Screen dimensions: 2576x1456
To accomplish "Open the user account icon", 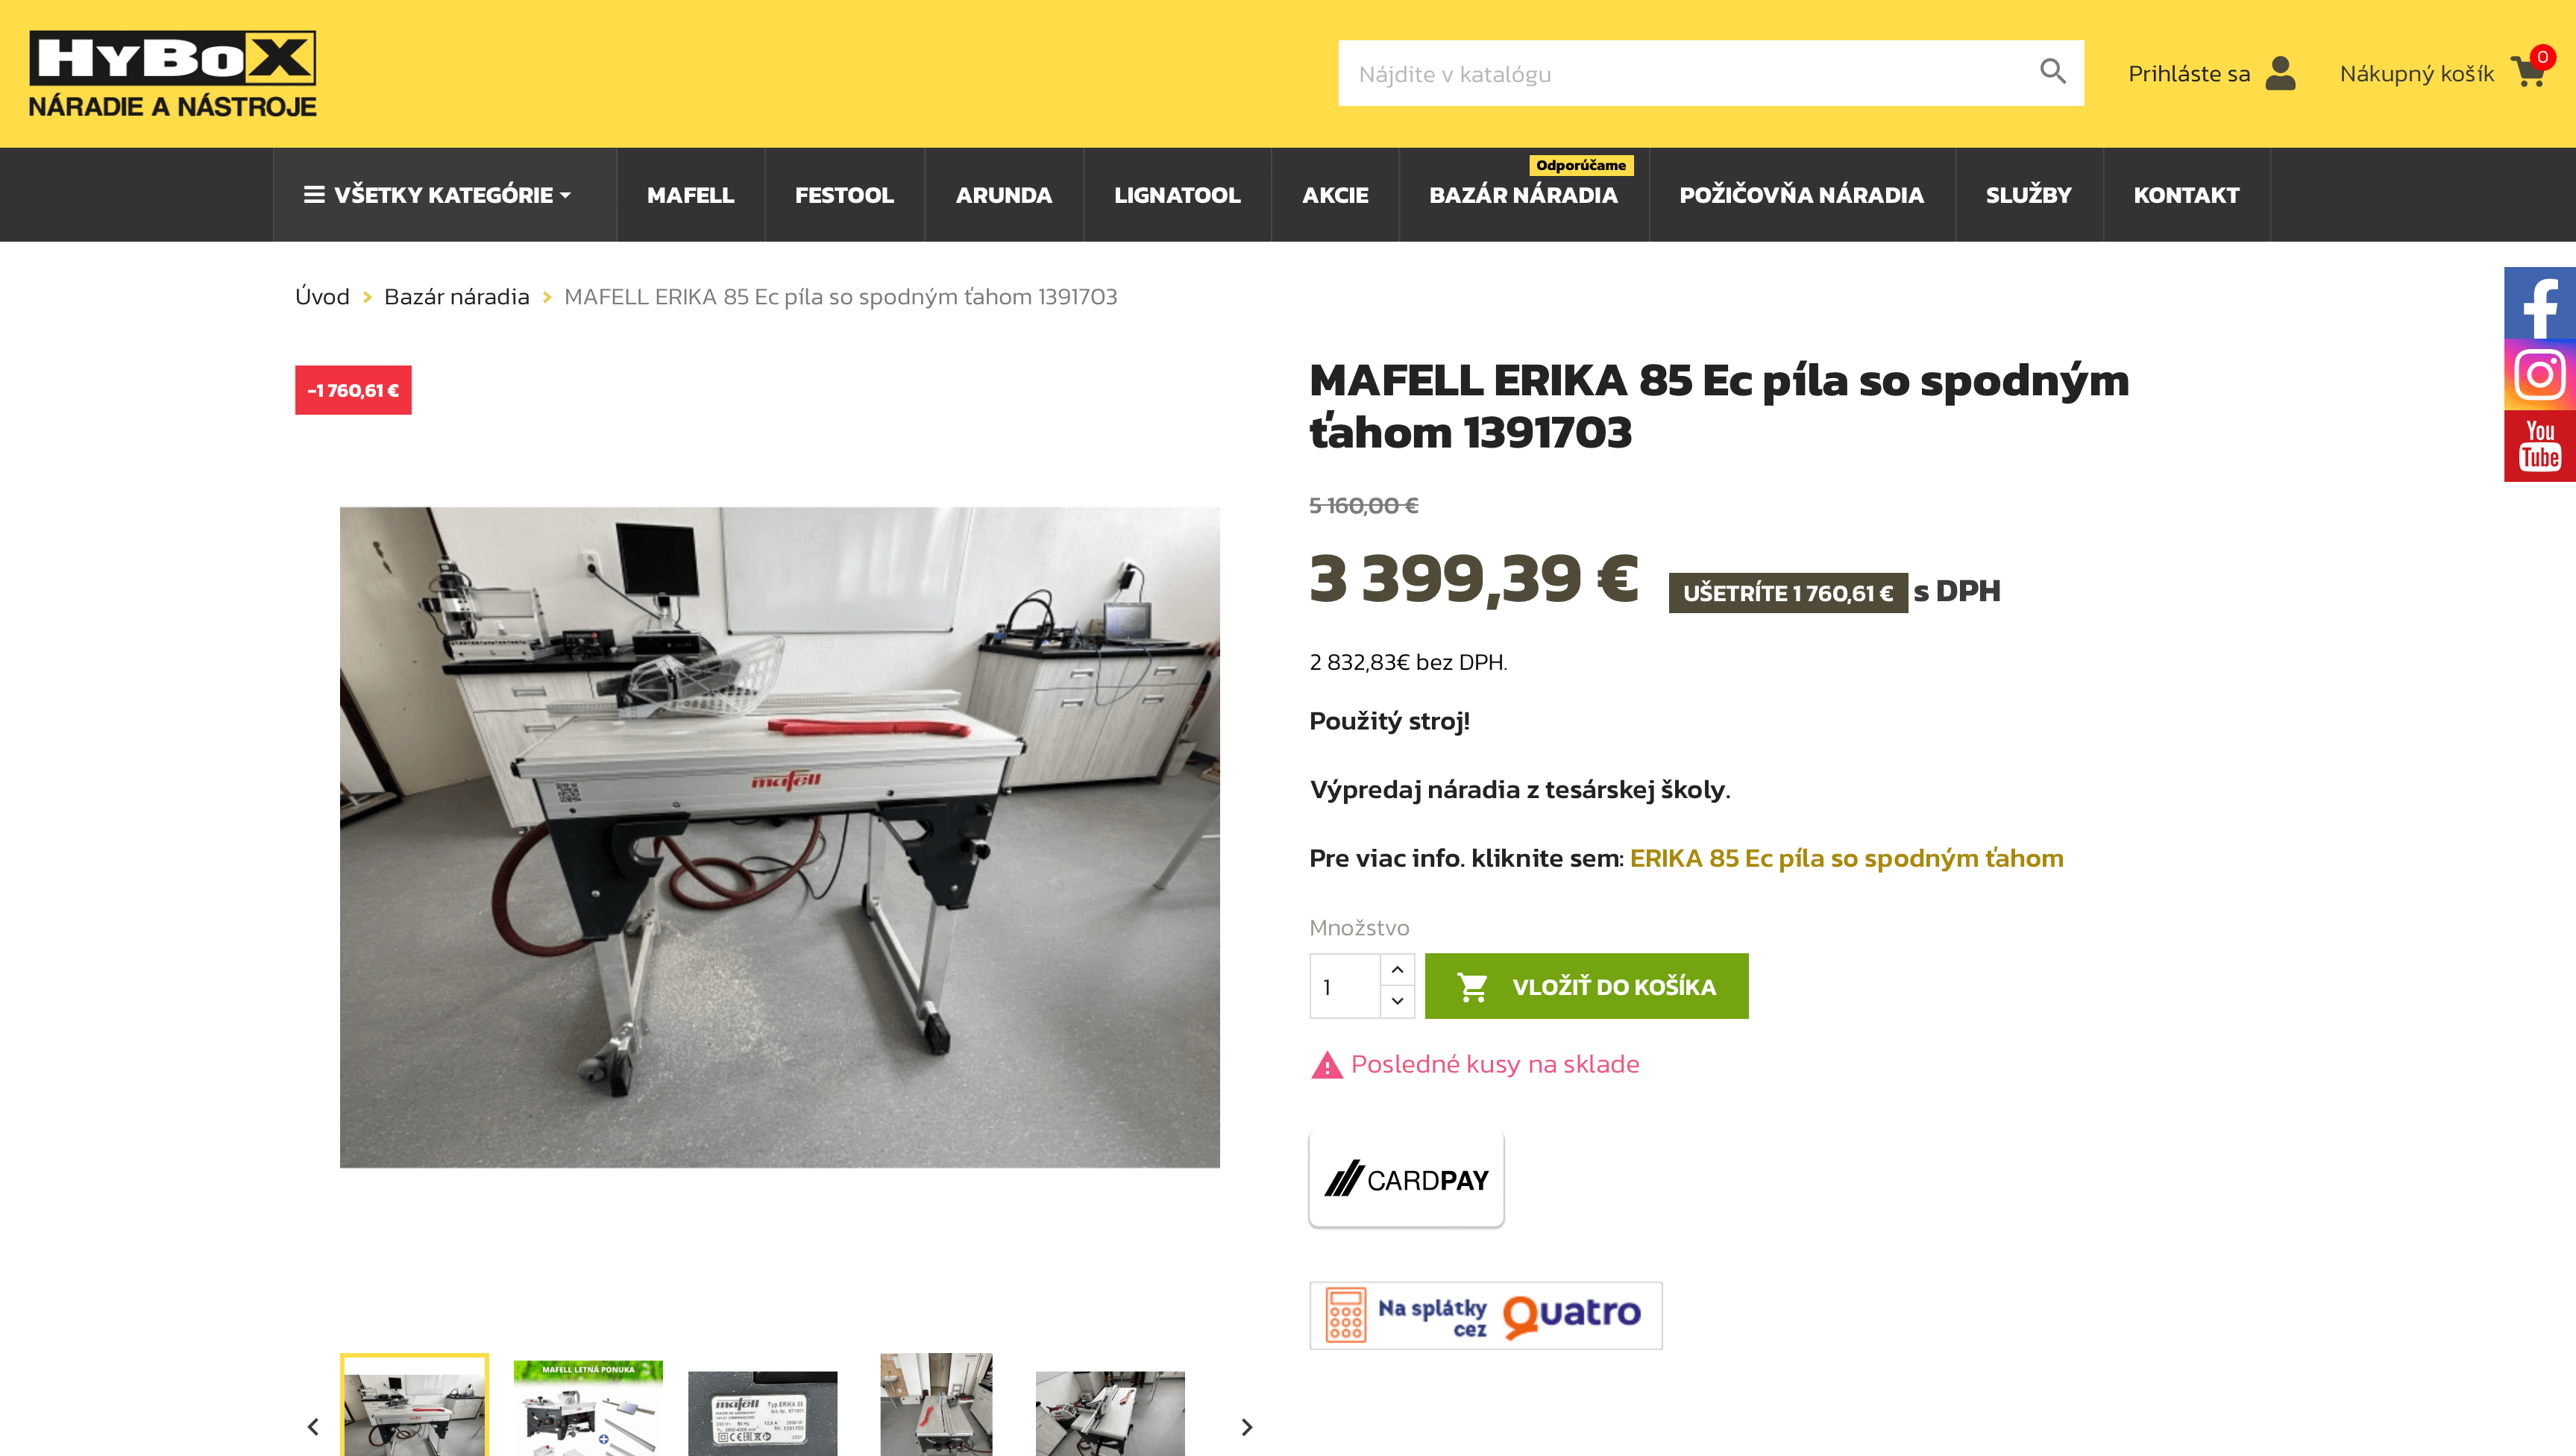I will coord(2280,73).
